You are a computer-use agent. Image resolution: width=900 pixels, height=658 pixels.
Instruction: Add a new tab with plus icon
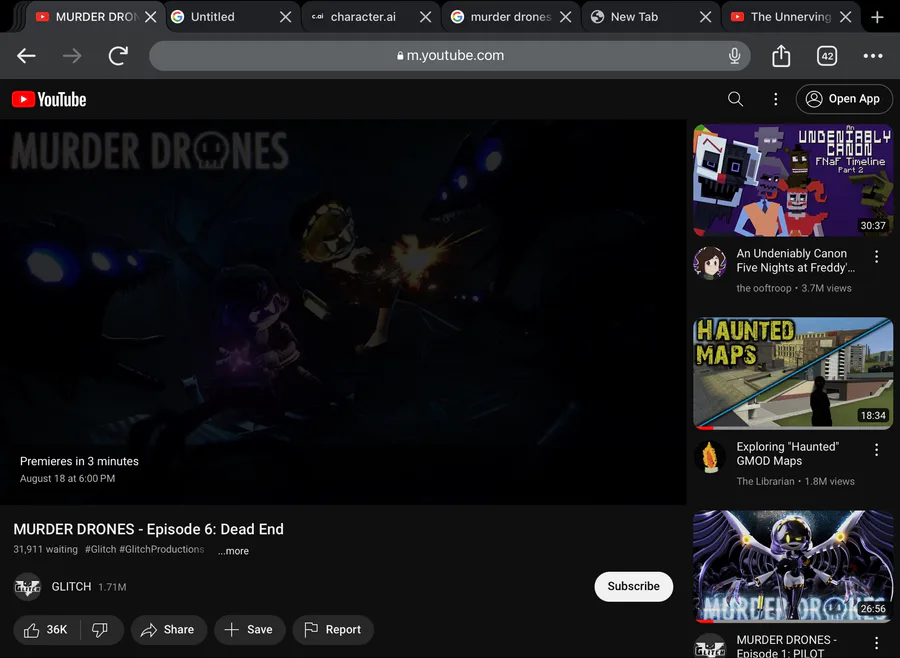877,17
